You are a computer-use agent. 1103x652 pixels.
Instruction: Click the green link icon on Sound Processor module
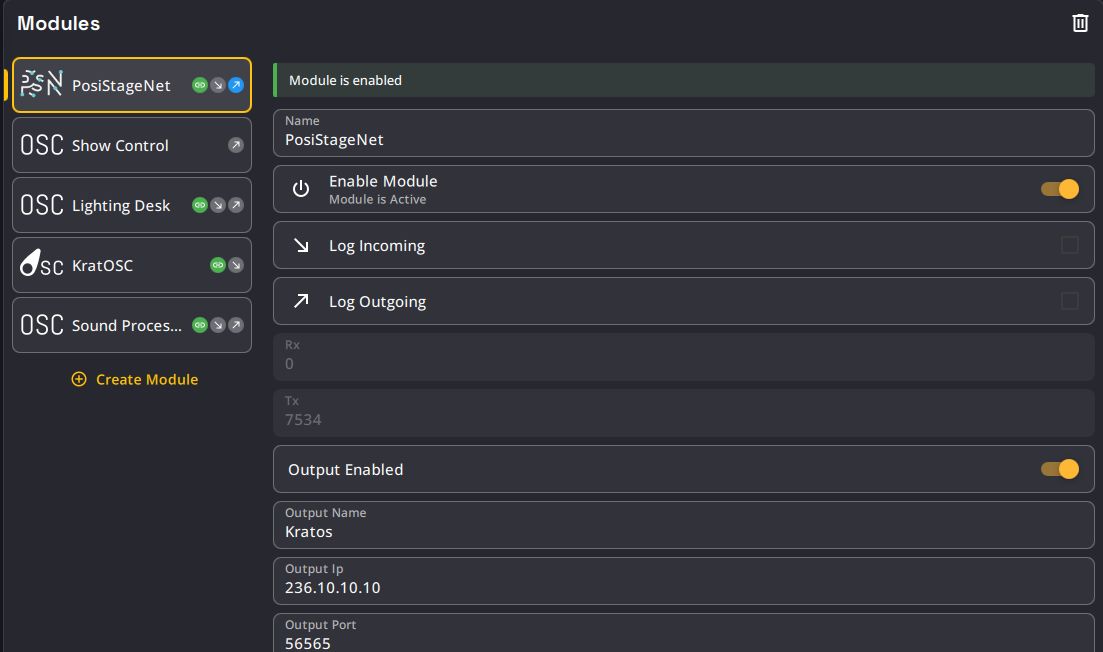(199, 326)
